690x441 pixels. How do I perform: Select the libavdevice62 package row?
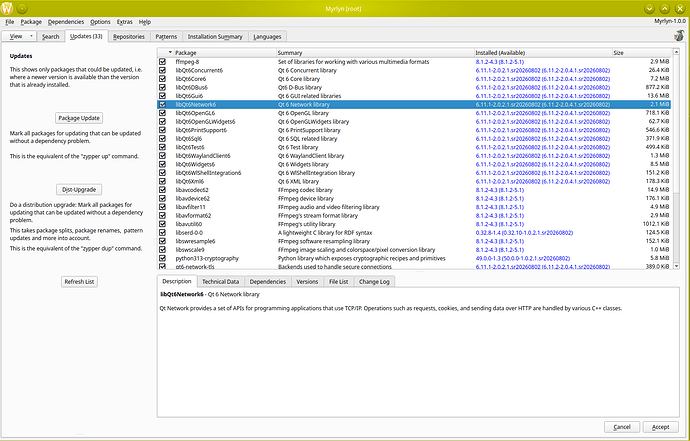414,198
